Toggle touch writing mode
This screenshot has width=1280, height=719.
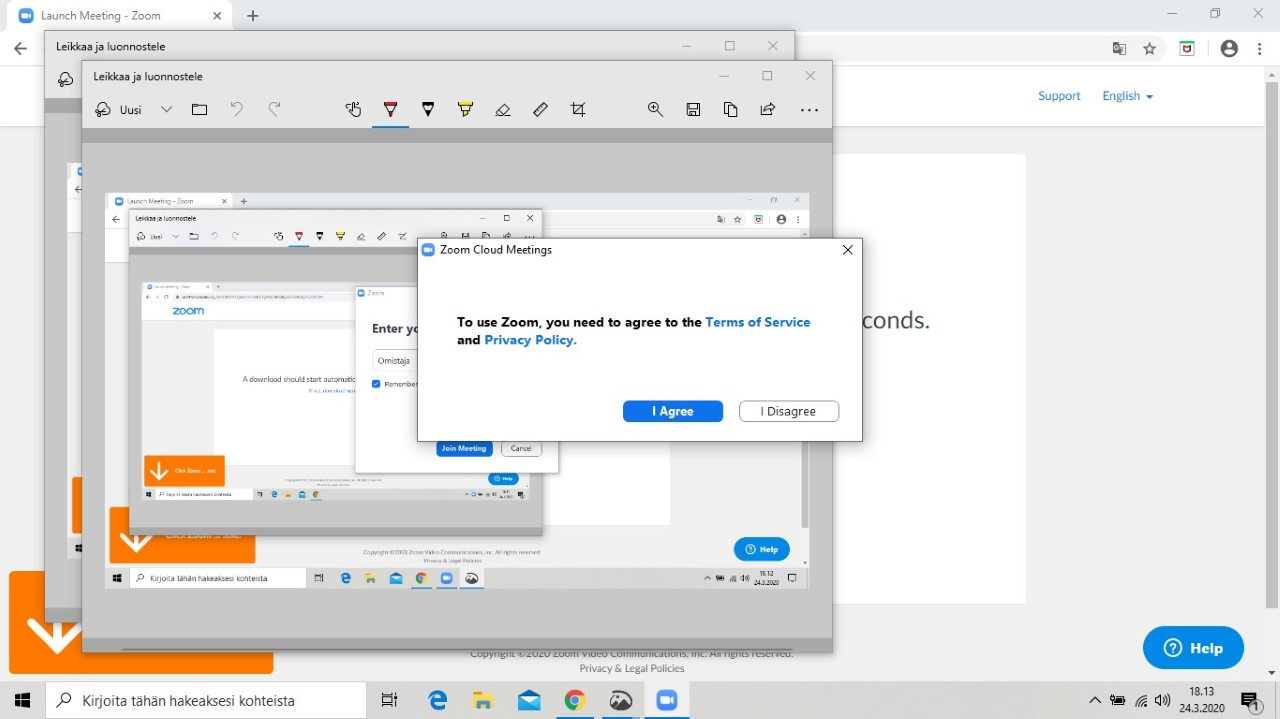pyautogui.click(x=353, y=110)
